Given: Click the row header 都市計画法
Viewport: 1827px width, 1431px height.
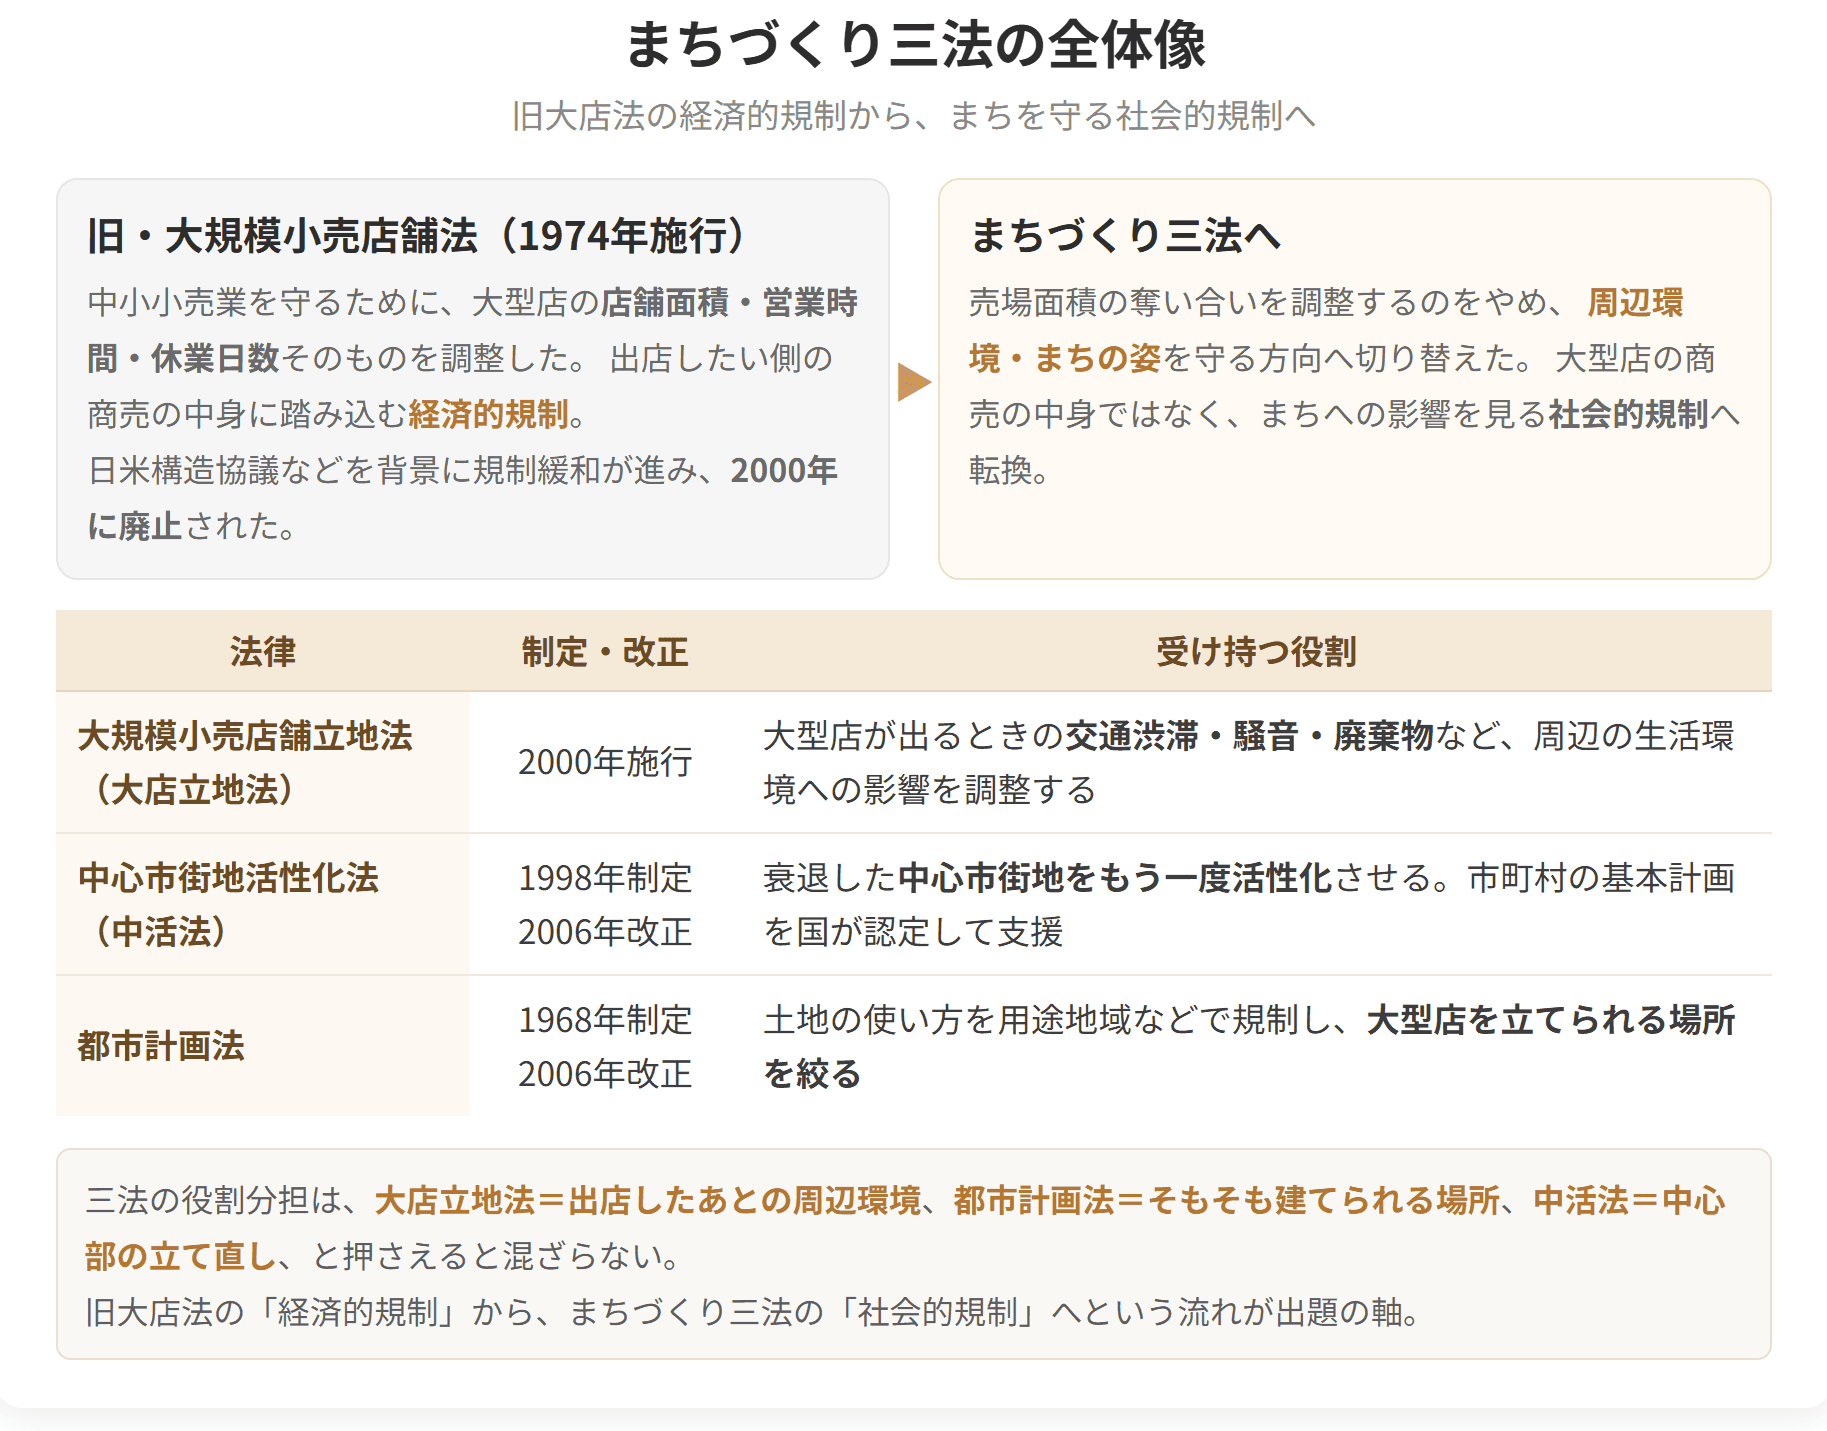Looking at the screenshot, I should (x=263, y=1046).
